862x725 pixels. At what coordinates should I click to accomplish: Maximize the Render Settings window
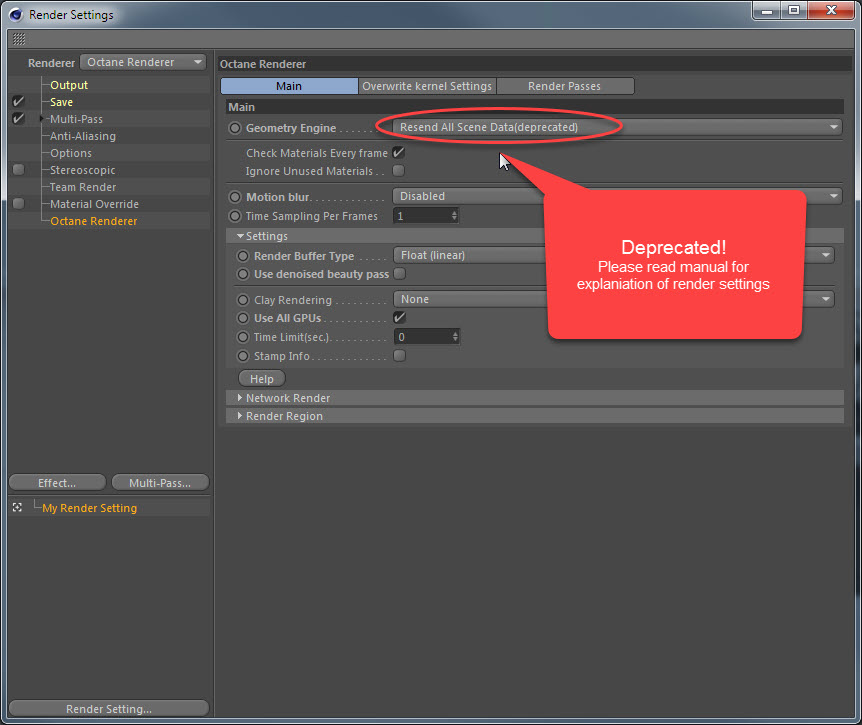tap(794, 10)
